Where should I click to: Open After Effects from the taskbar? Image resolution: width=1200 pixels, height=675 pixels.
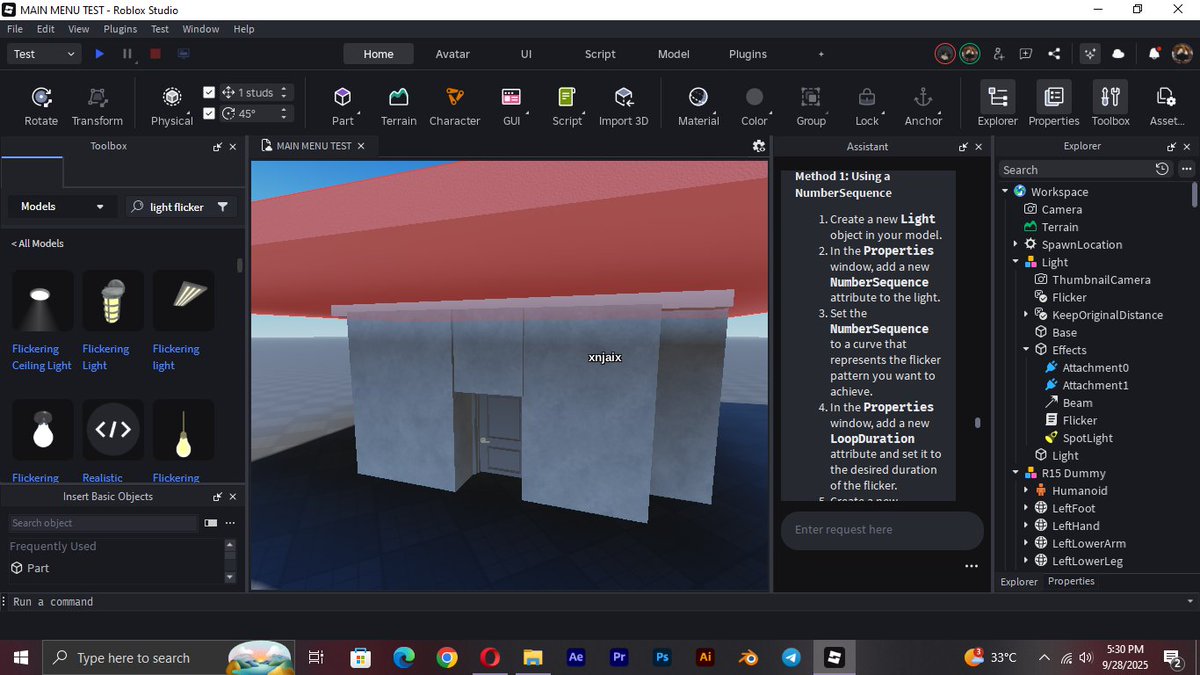576,657
